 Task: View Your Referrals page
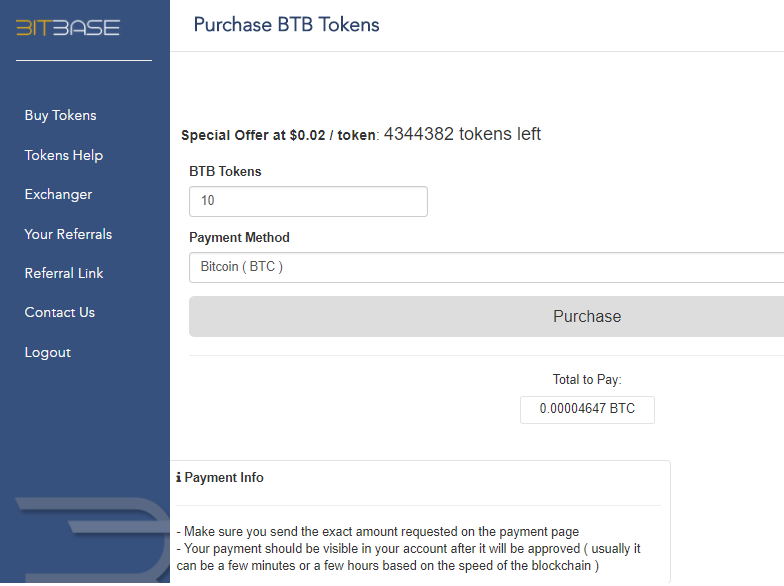[68, 234]
